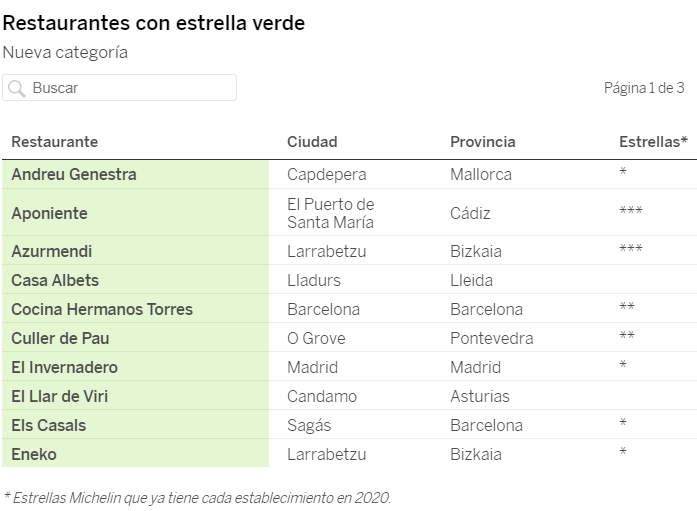The height and width of the screenshot is (511, 697).
Task: Select the El Llar de Viri entry
Action: (x=60, y=396)
